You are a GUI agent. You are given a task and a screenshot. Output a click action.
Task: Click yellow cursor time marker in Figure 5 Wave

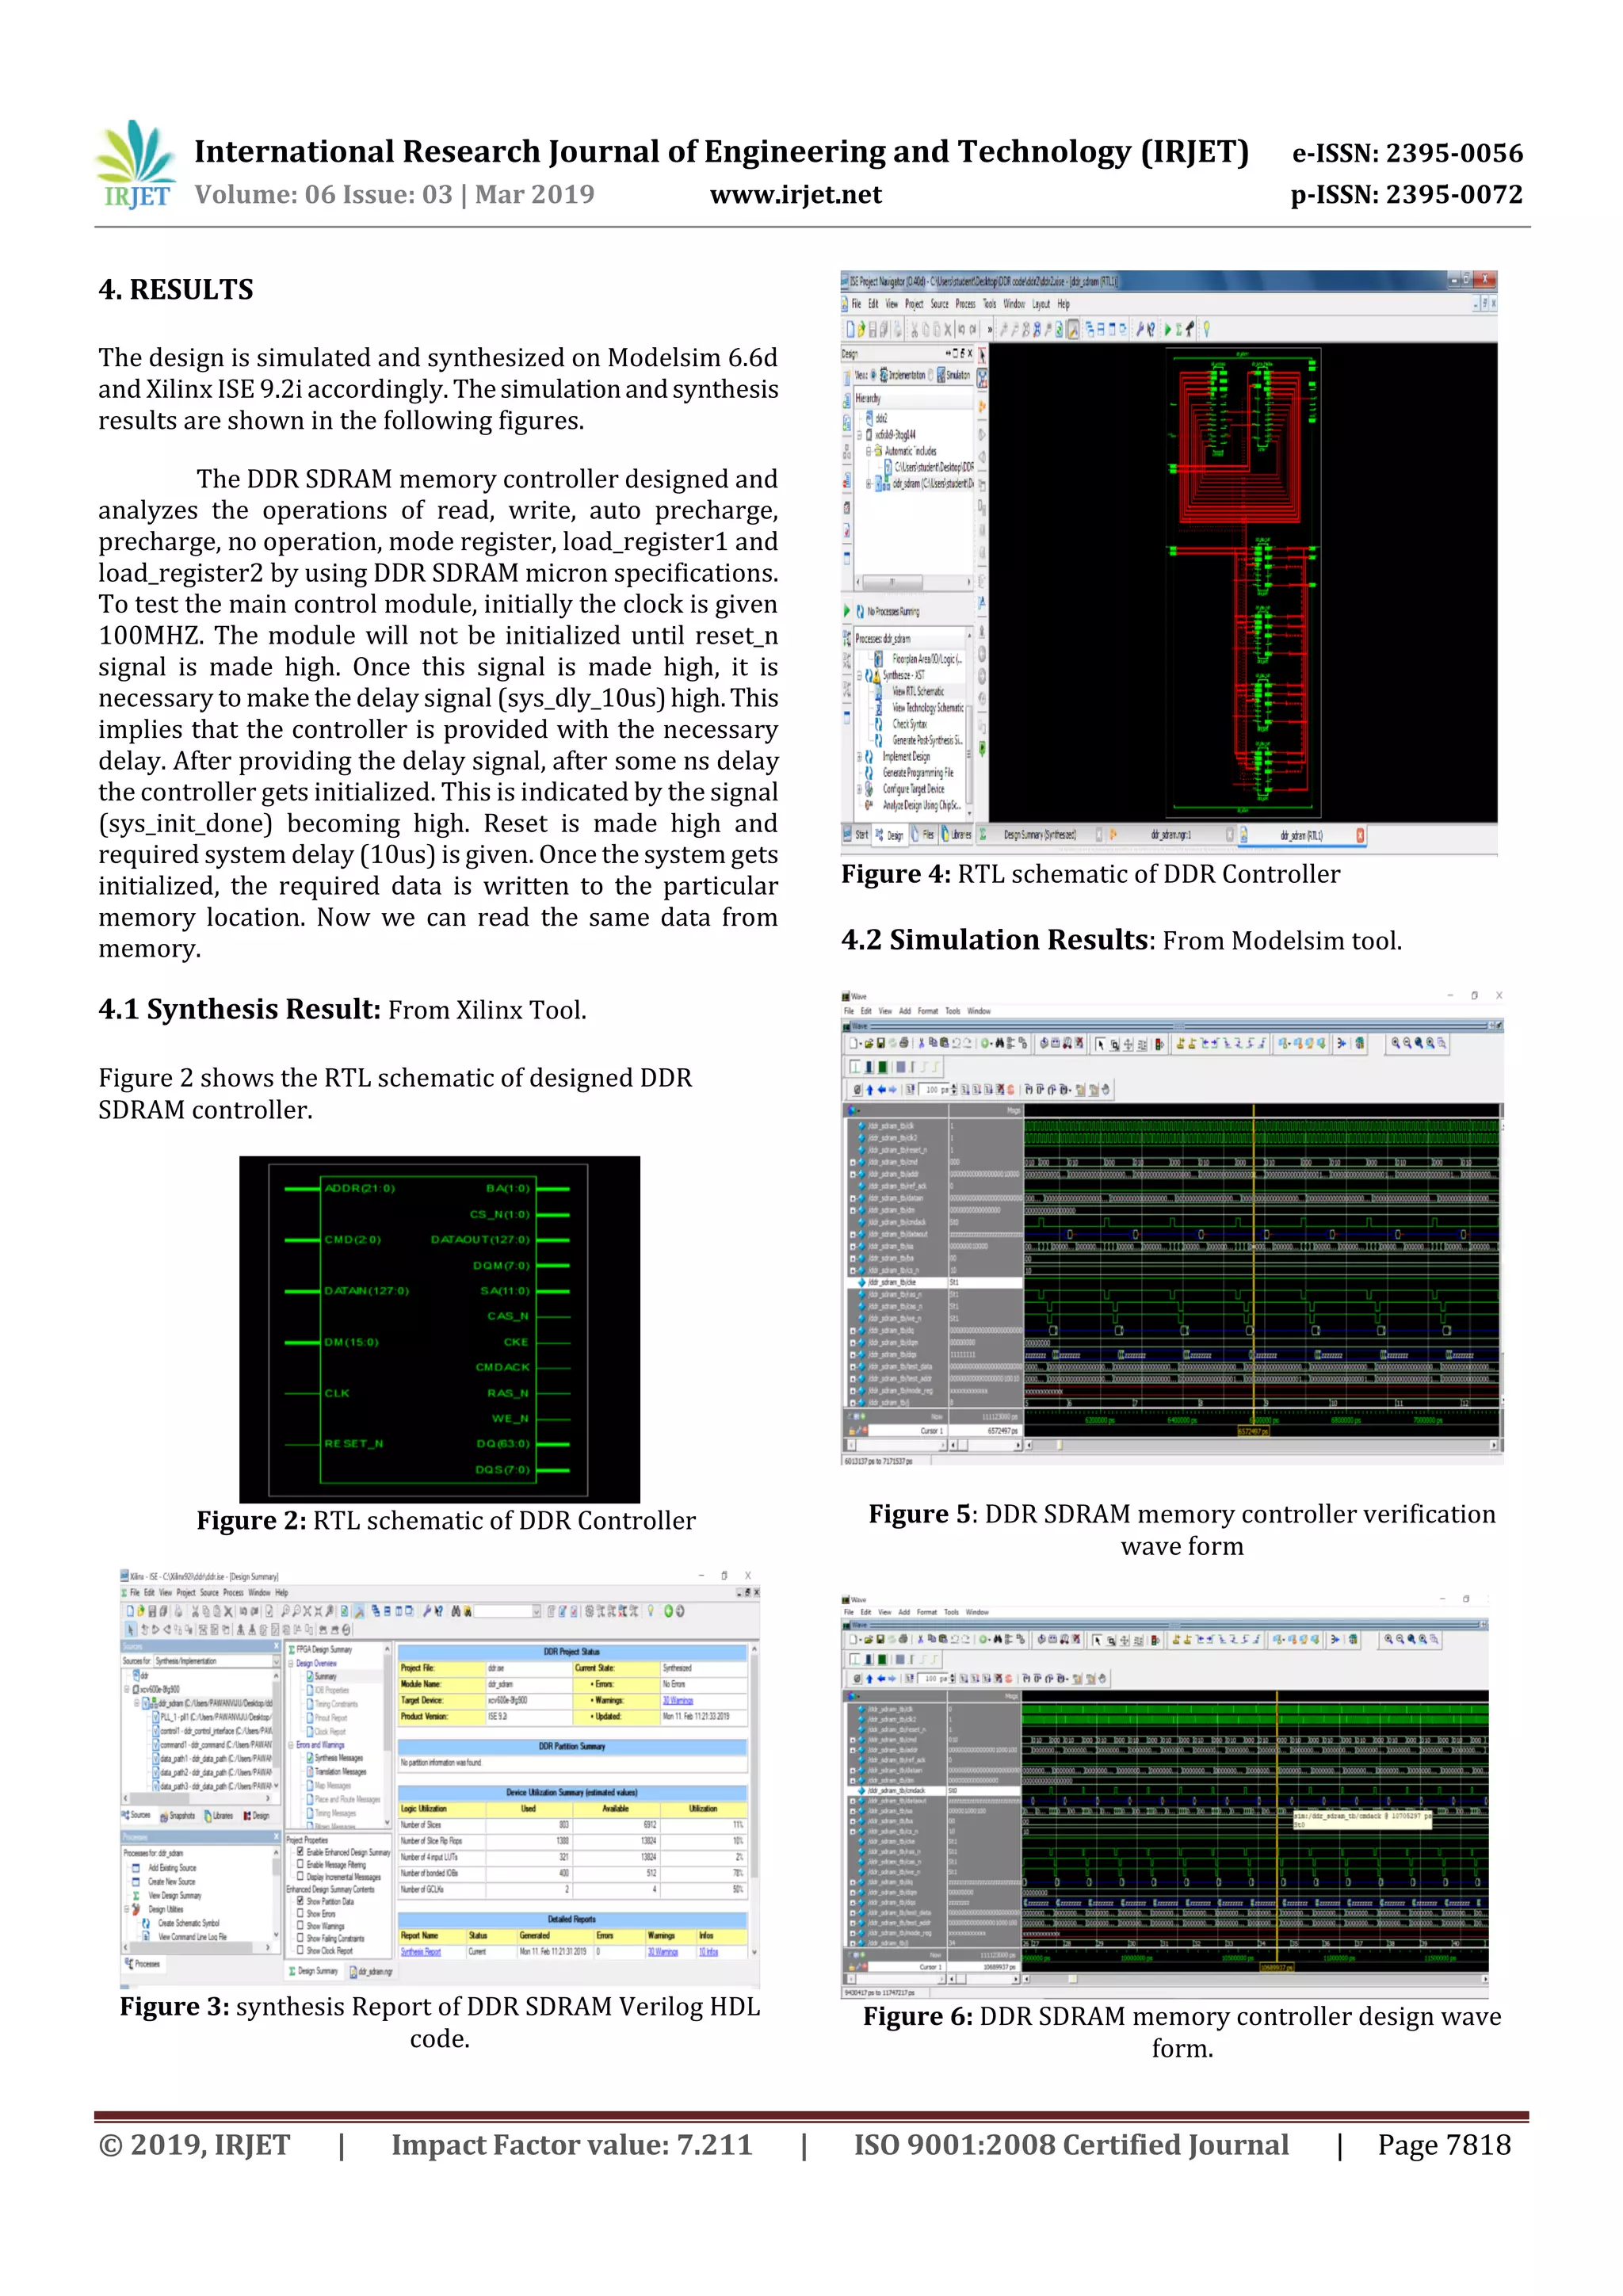(x=1253, y=1431)
